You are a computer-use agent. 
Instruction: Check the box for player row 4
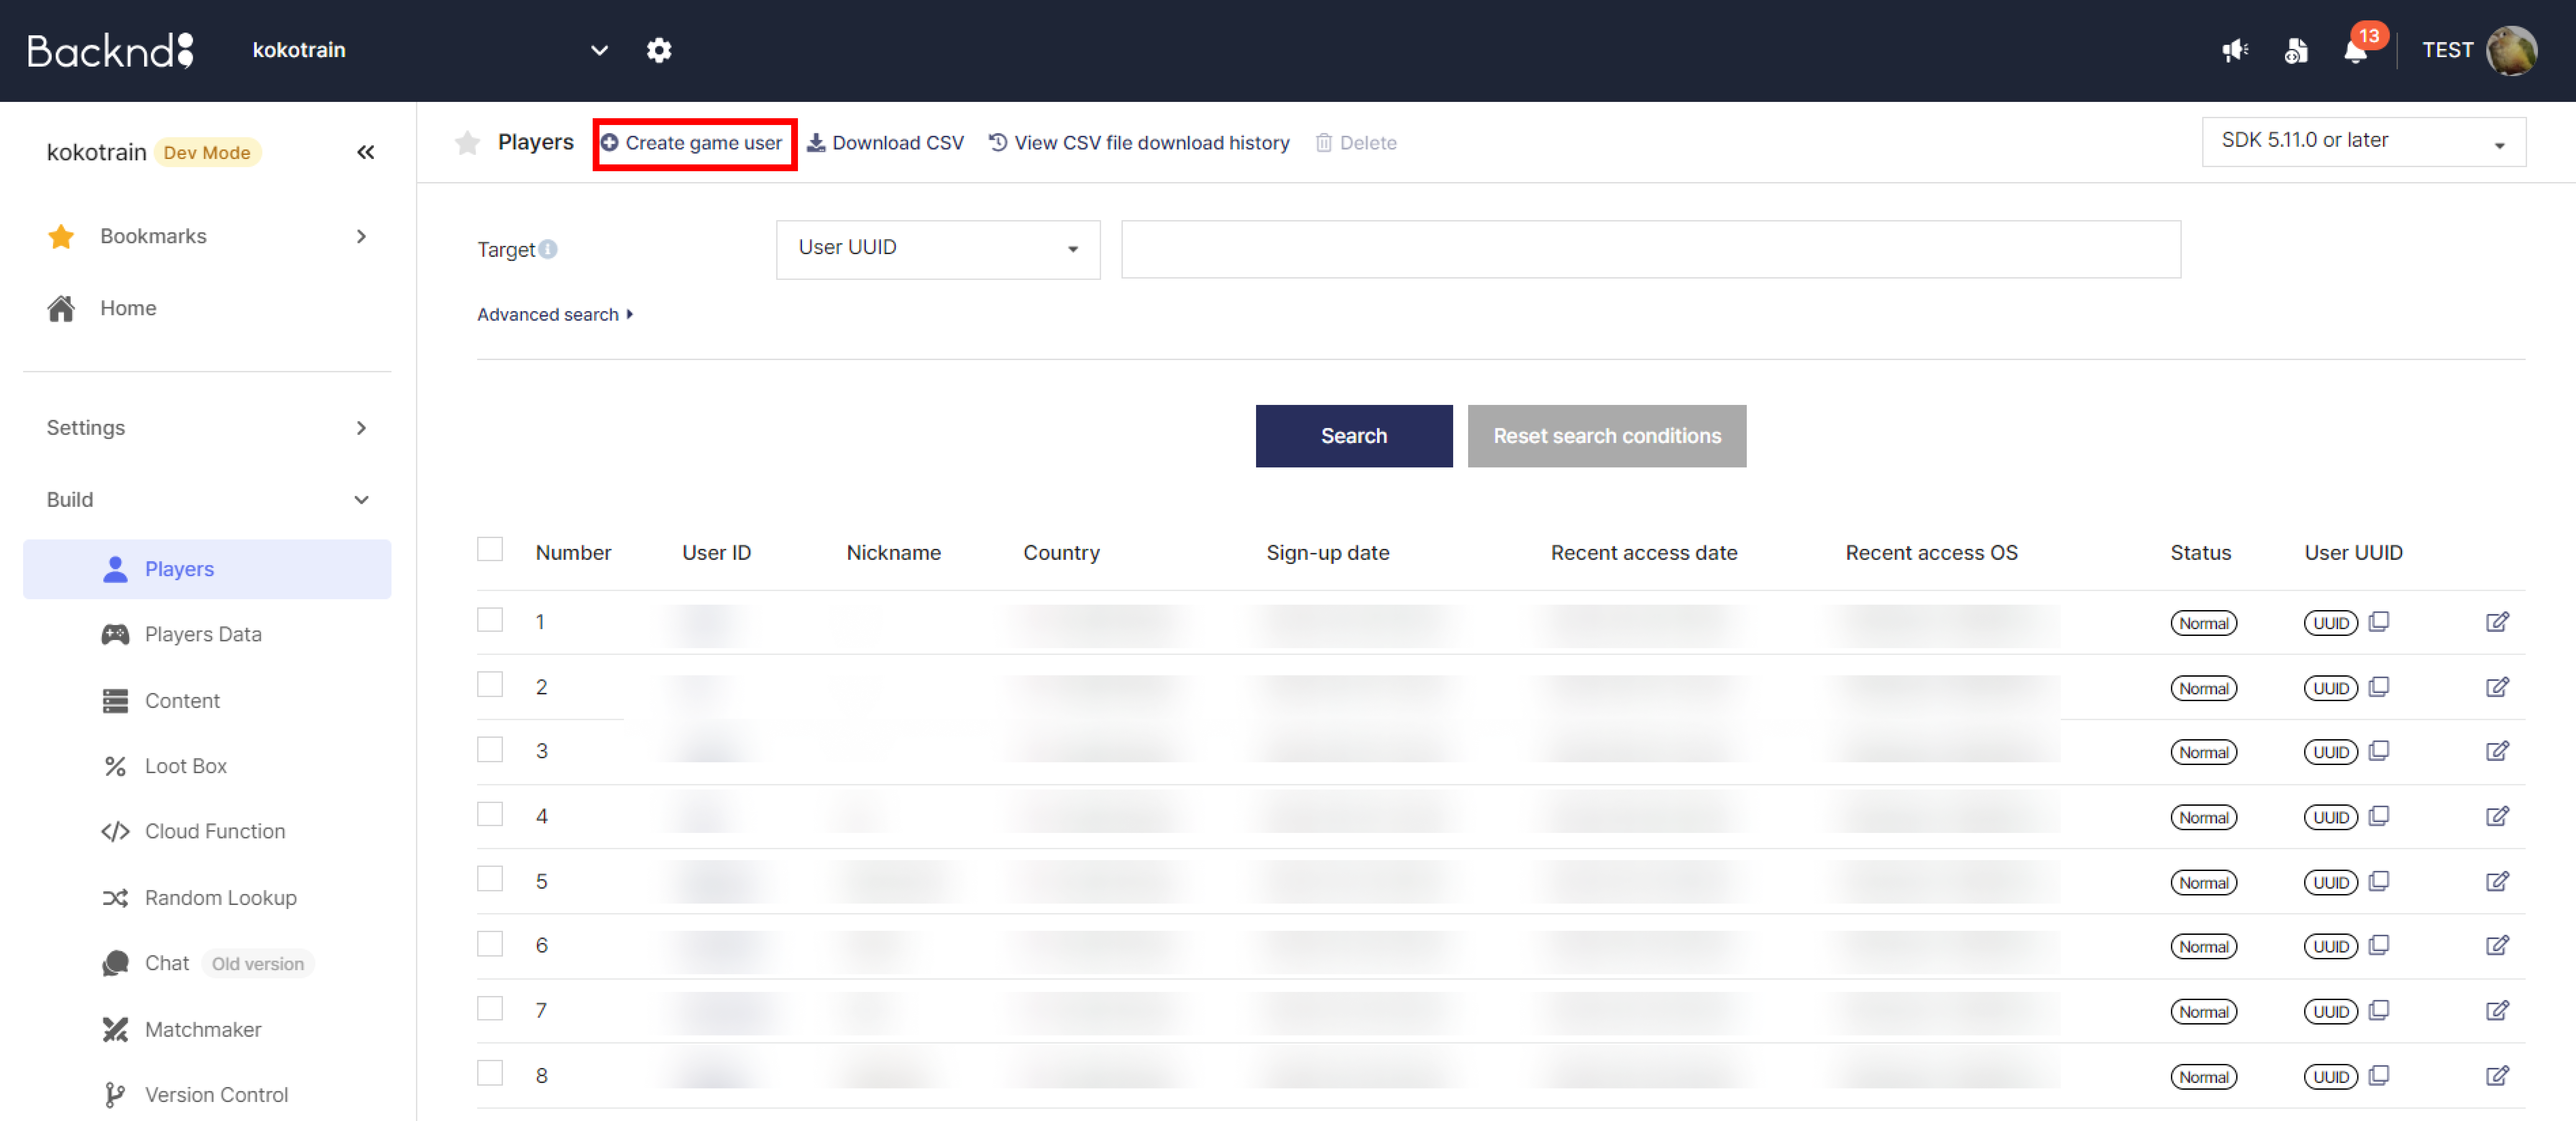pyautogui.click(x=490, y=814)
